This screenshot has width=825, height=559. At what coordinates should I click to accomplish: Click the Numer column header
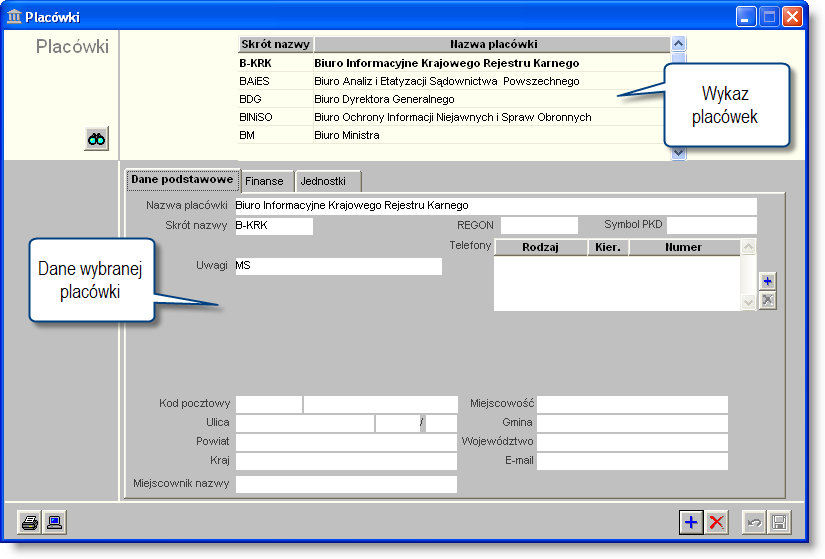coord(684,247)
